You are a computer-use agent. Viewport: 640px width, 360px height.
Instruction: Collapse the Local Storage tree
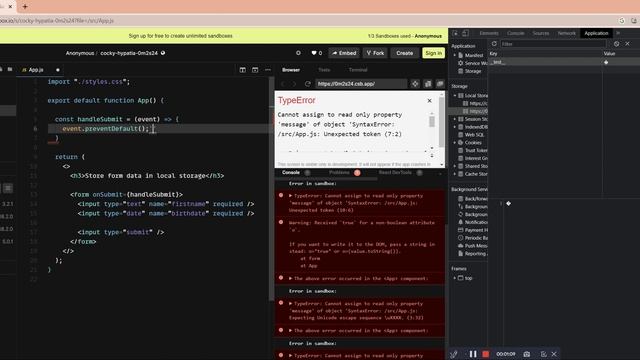tap(455, 96)
